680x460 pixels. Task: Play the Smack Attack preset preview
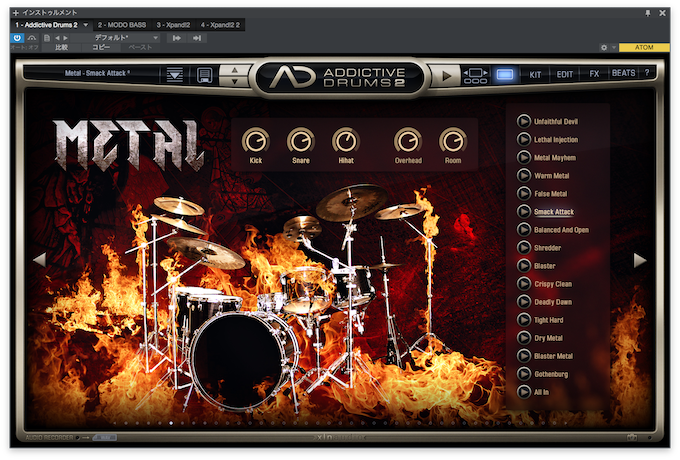point(524,212)
